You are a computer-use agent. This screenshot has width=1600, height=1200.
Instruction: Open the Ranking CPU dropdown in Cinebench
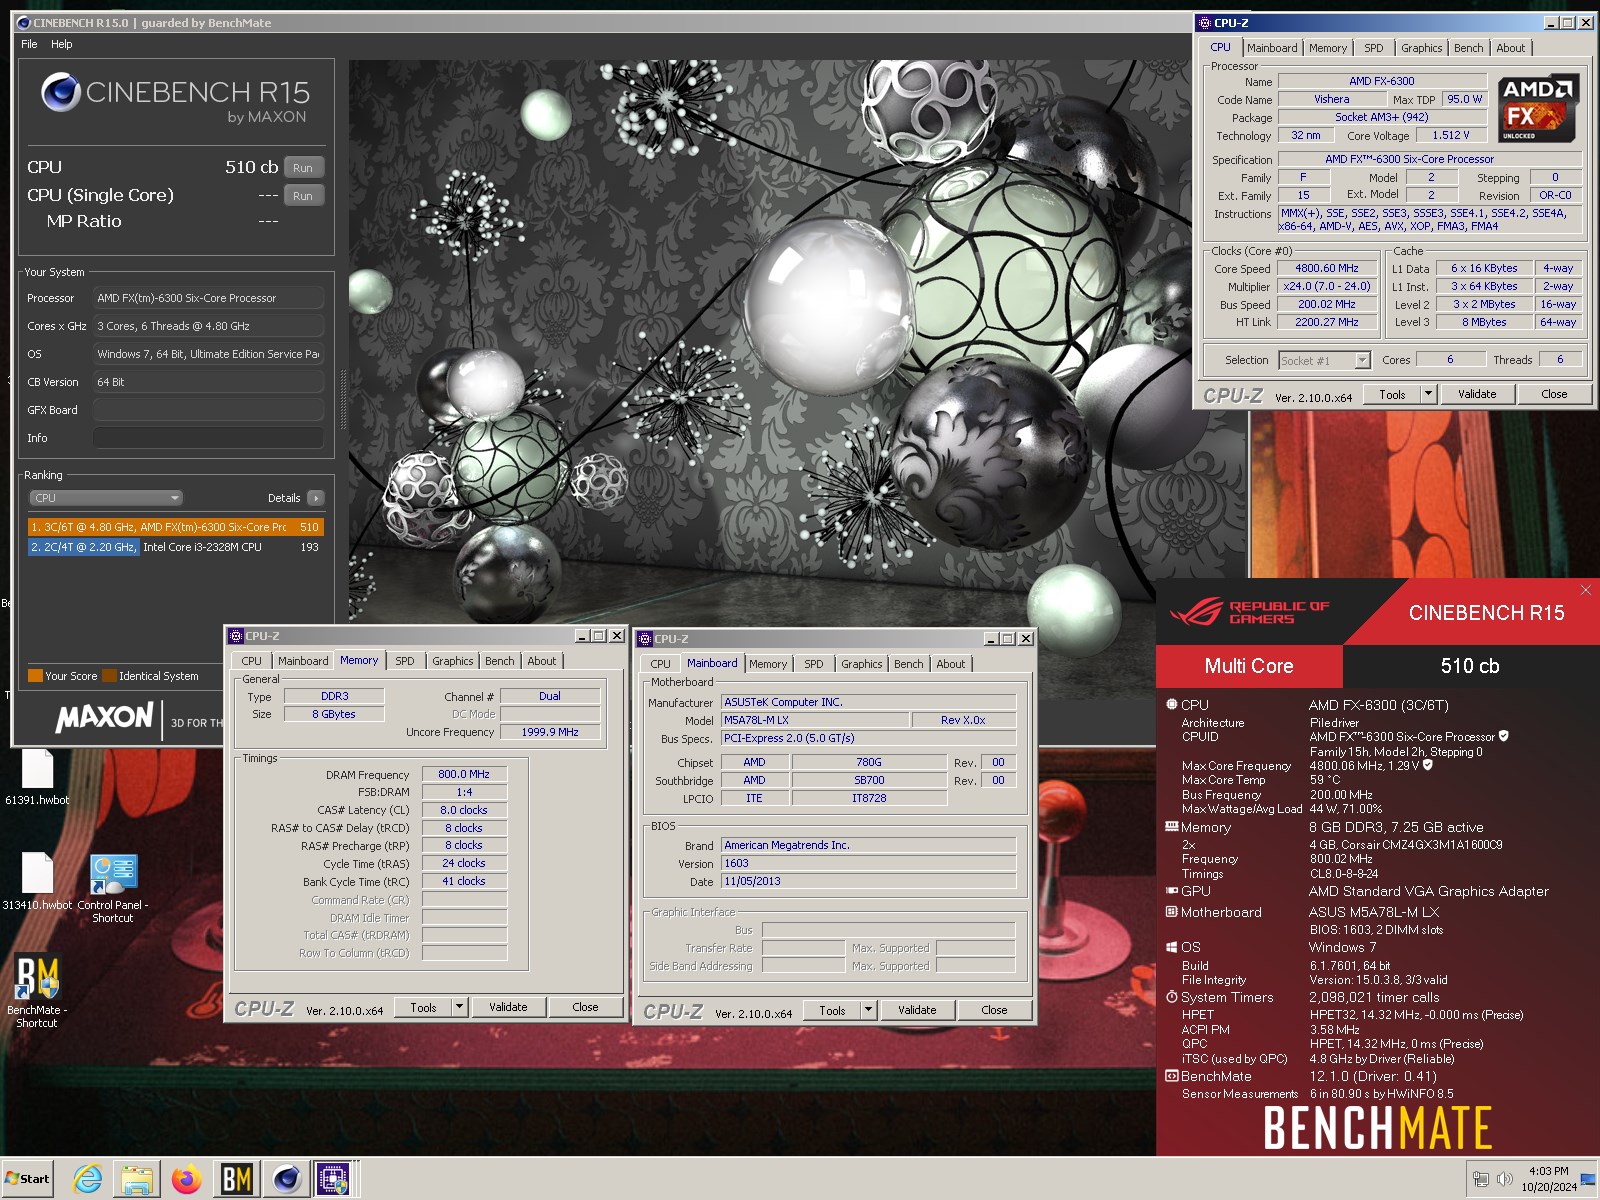(106, 498)
